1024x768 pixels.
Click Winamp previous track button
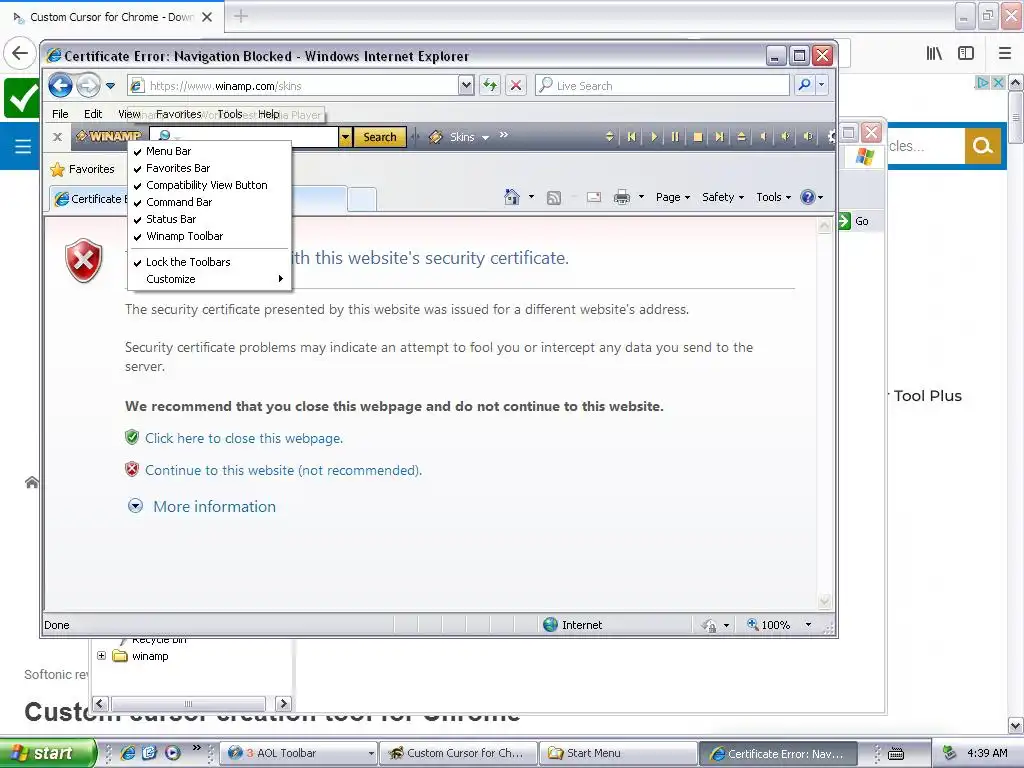pyautogui.click(x=632, y=136)
